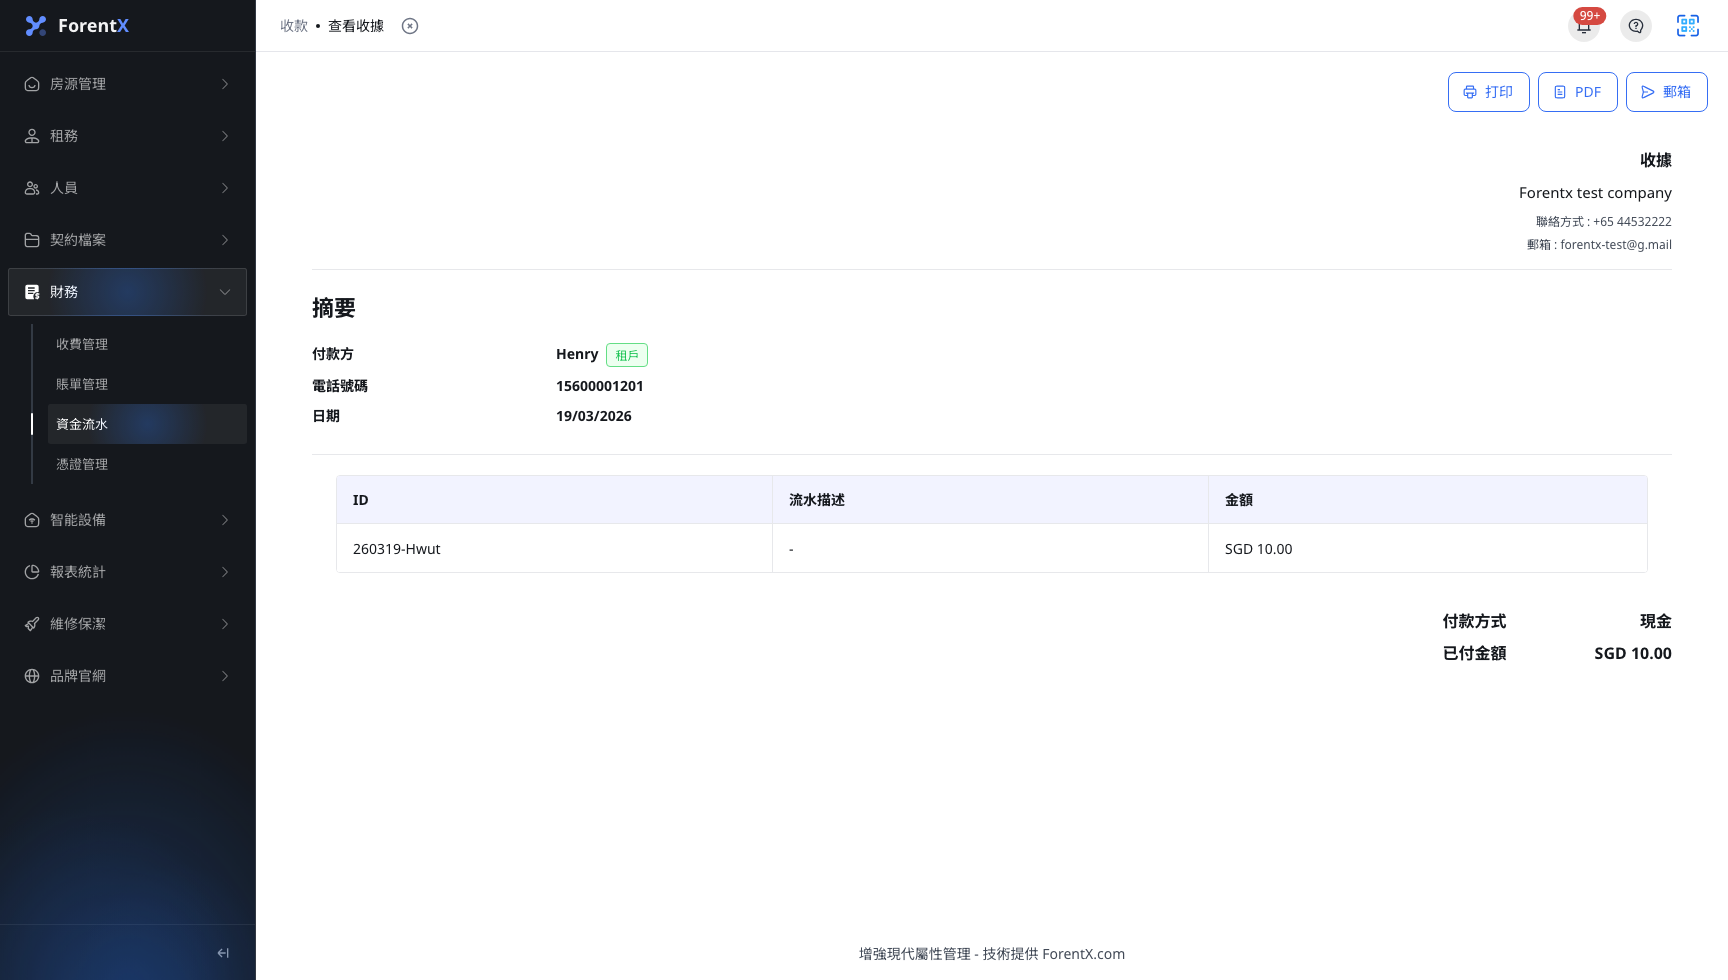This screenshot has width=1728, height=980.
Task: Click phone number 15600001201
Action: click(x=600, y=386)
